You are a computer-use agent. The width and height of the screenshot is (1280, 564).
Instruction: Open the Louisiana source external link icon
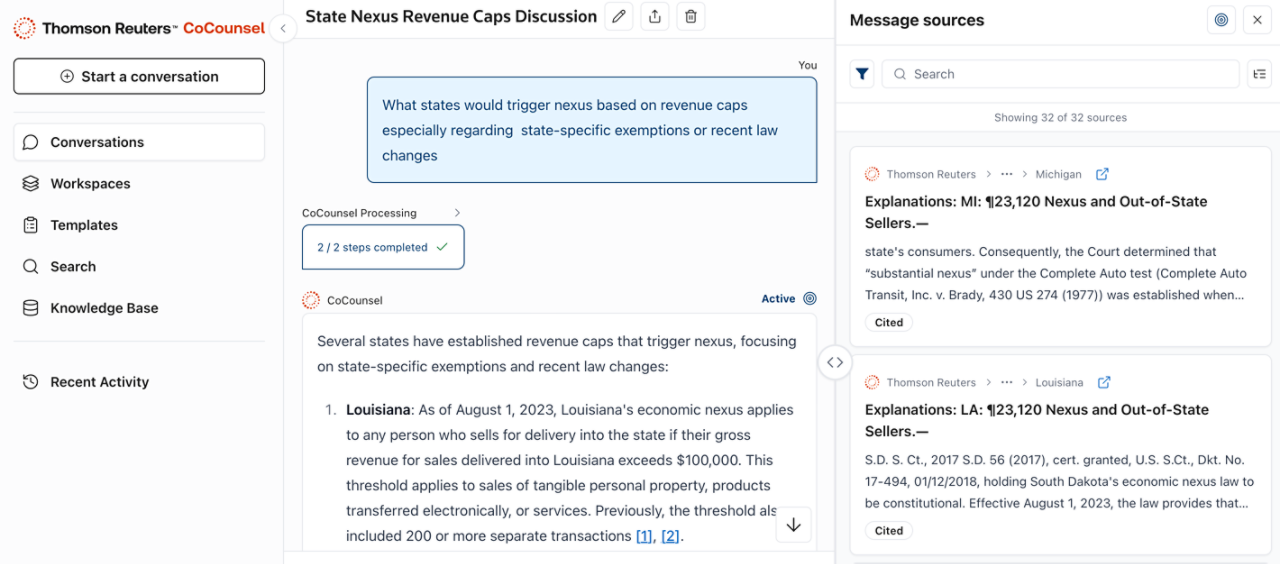pos(1104,382)
